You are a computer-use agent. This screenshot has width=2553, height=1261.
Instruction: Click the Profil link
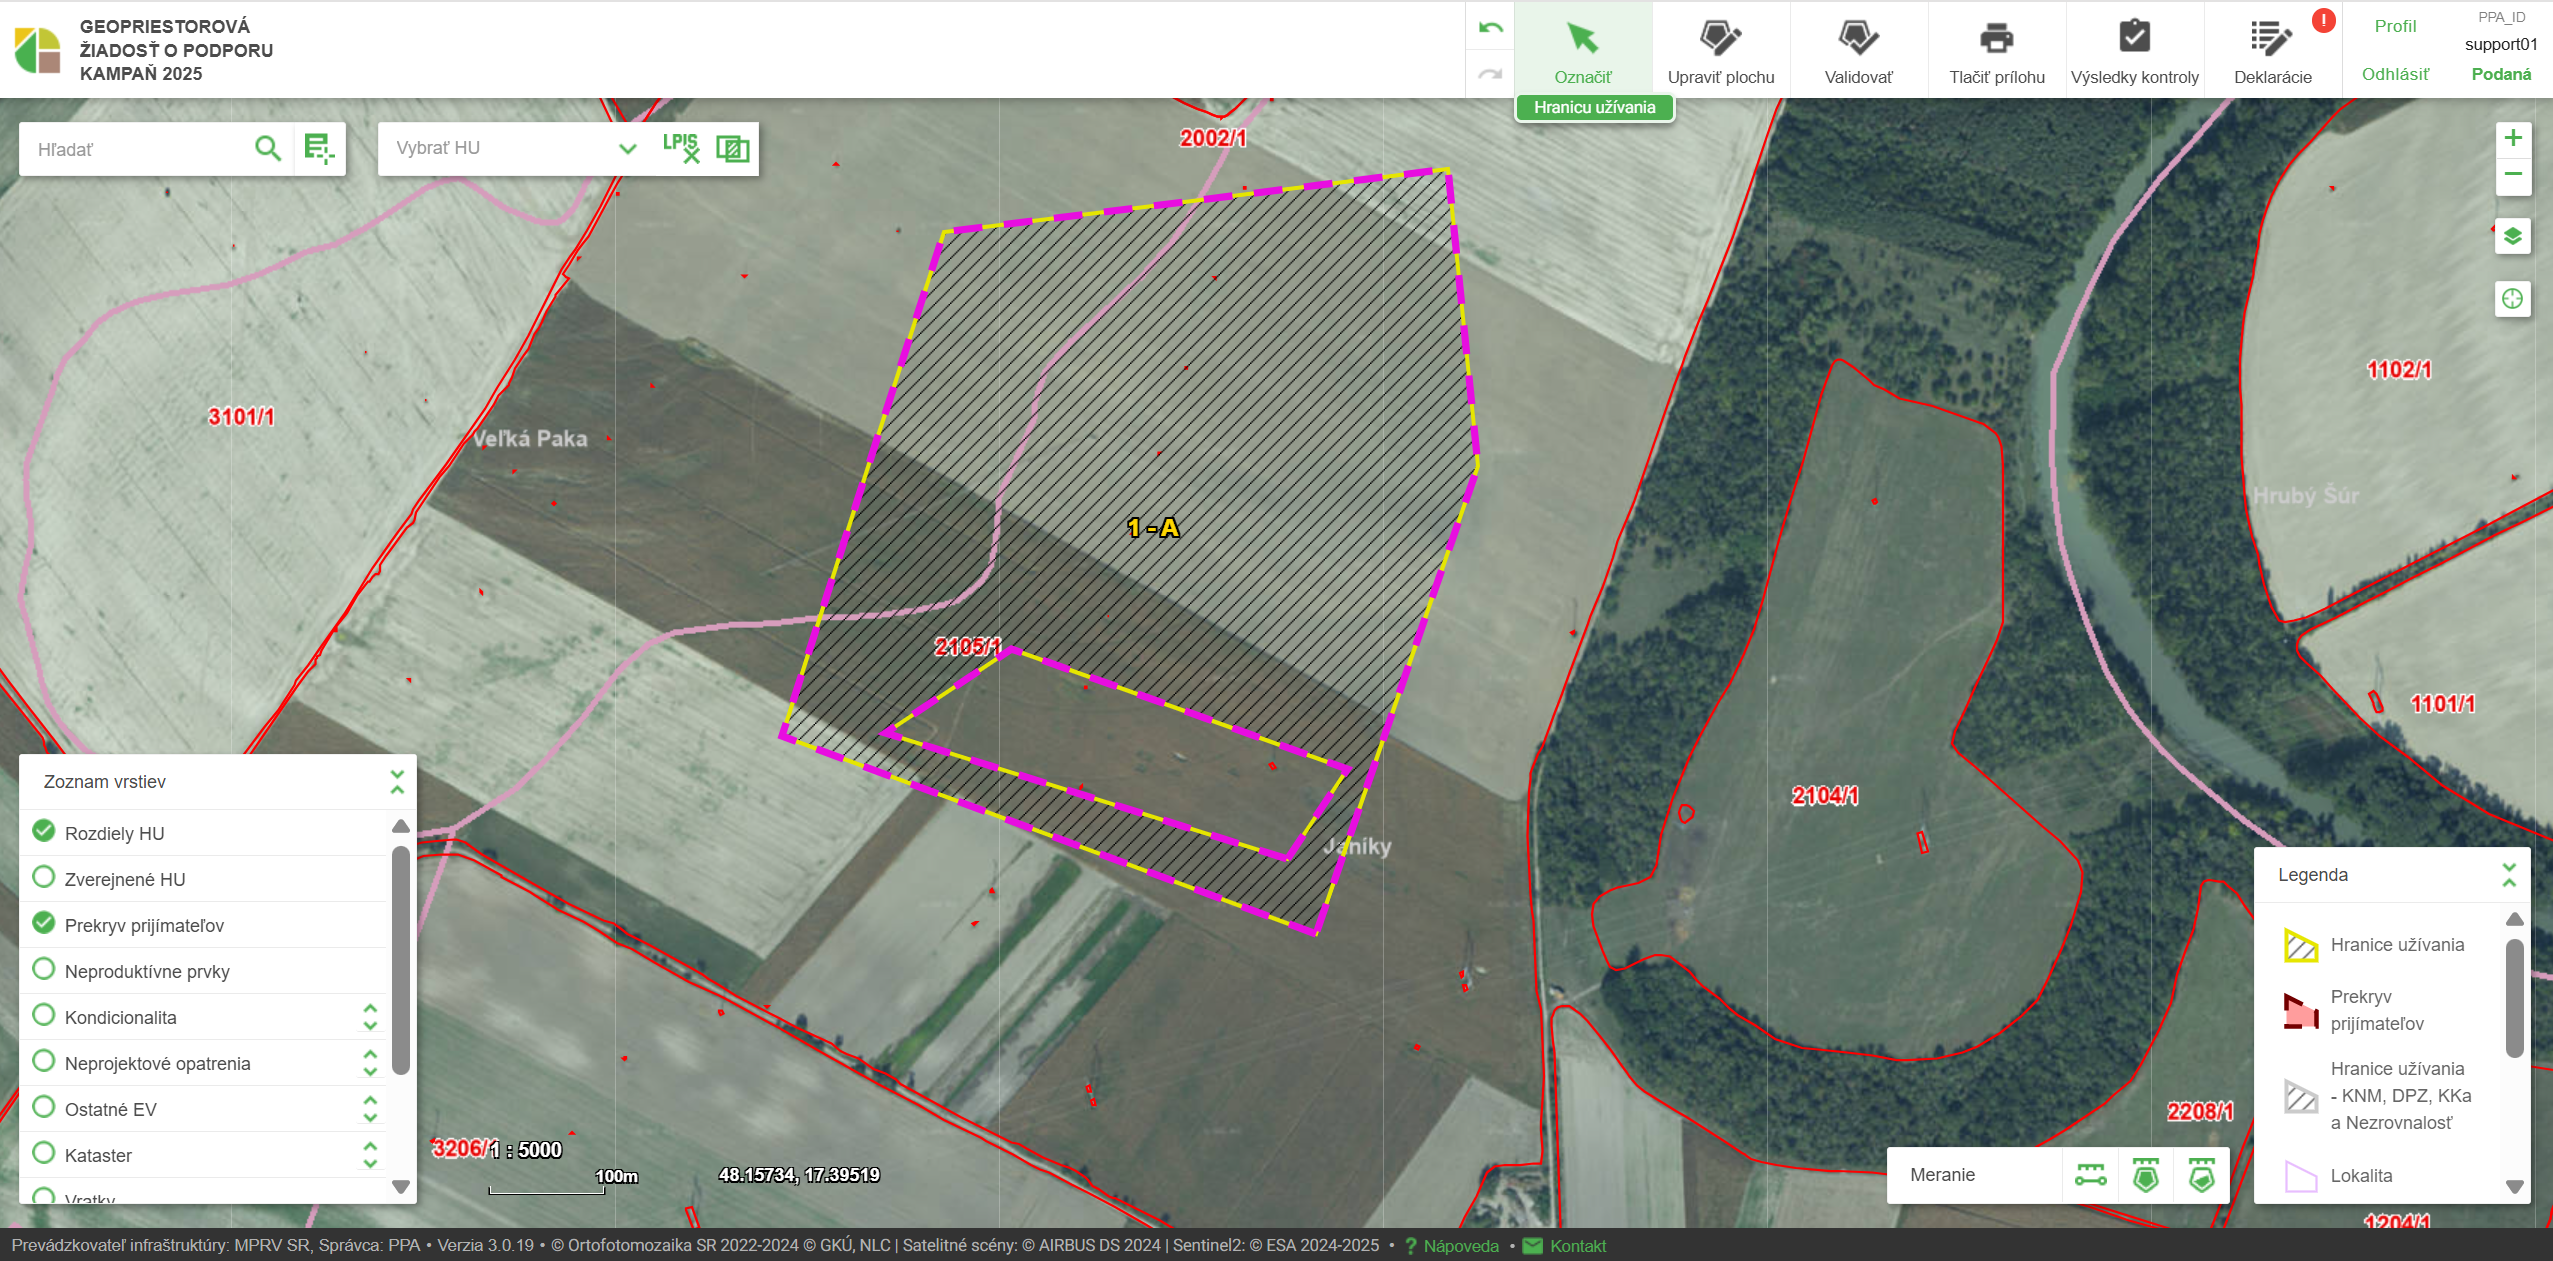[x=2395, y=26]
